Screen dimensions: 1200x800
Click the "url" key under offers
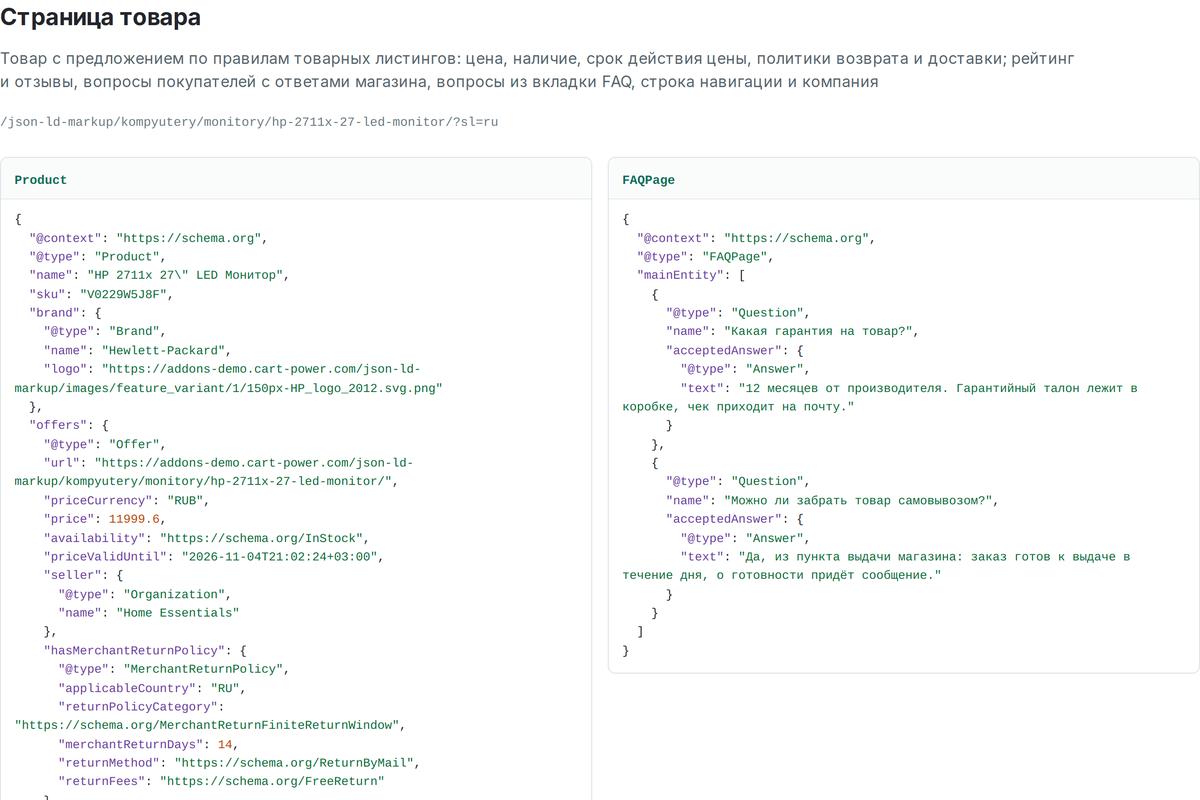pyautogui.click(x=62, y=463)
